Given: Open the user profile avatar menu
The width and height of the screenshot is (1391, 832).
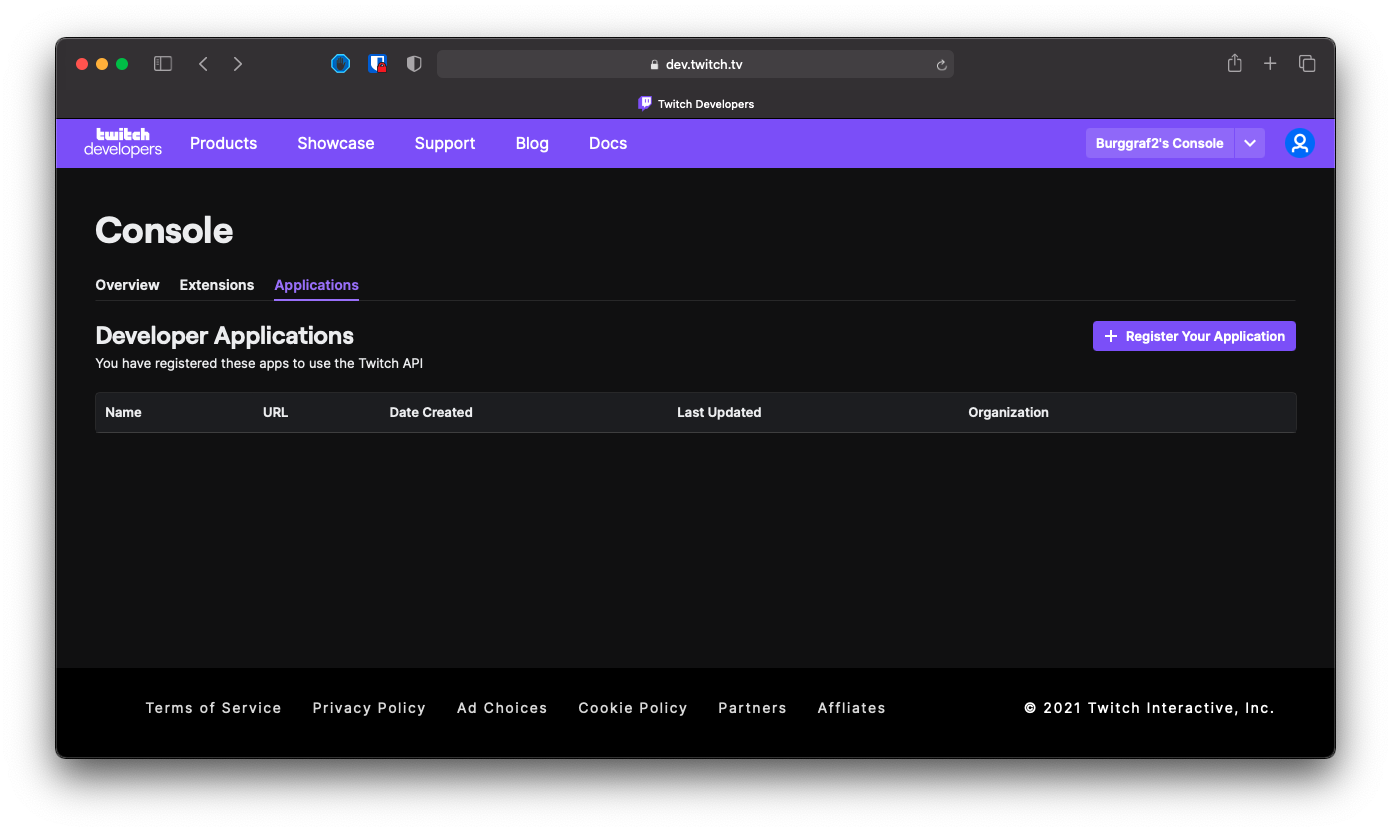Looking at the screenshot, I should 1299,143.
